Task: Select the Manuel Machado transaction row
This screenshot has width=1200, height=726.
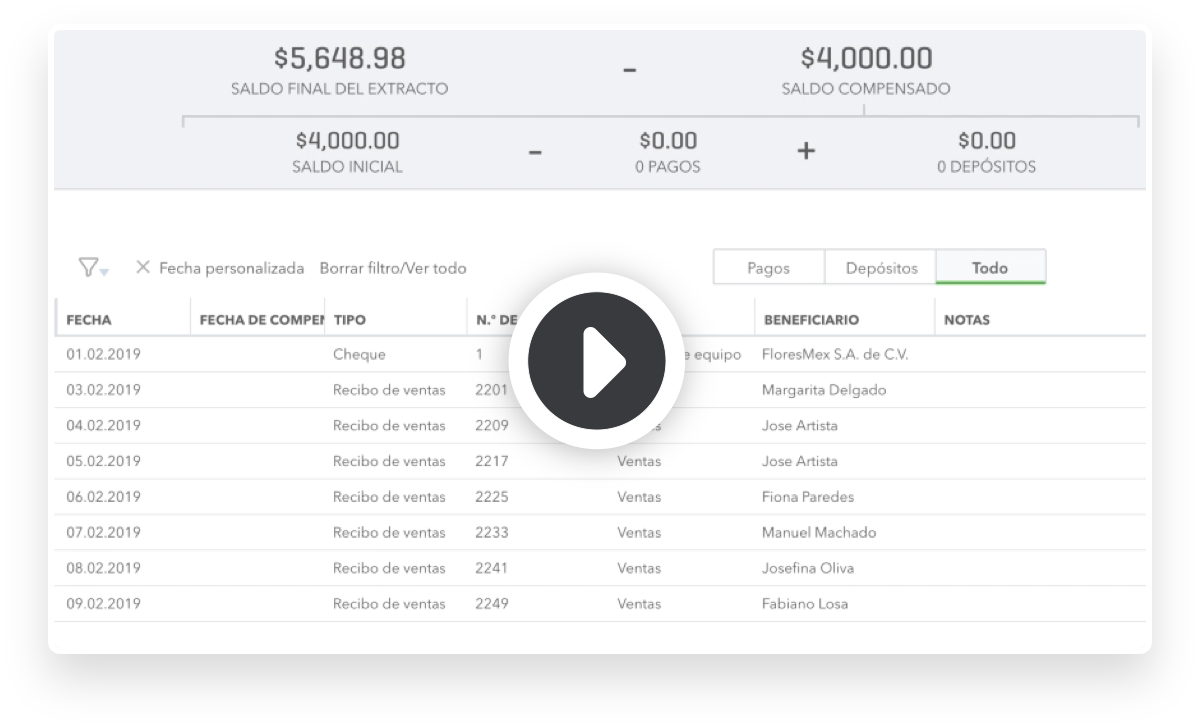Action: [x=600, y=532]
